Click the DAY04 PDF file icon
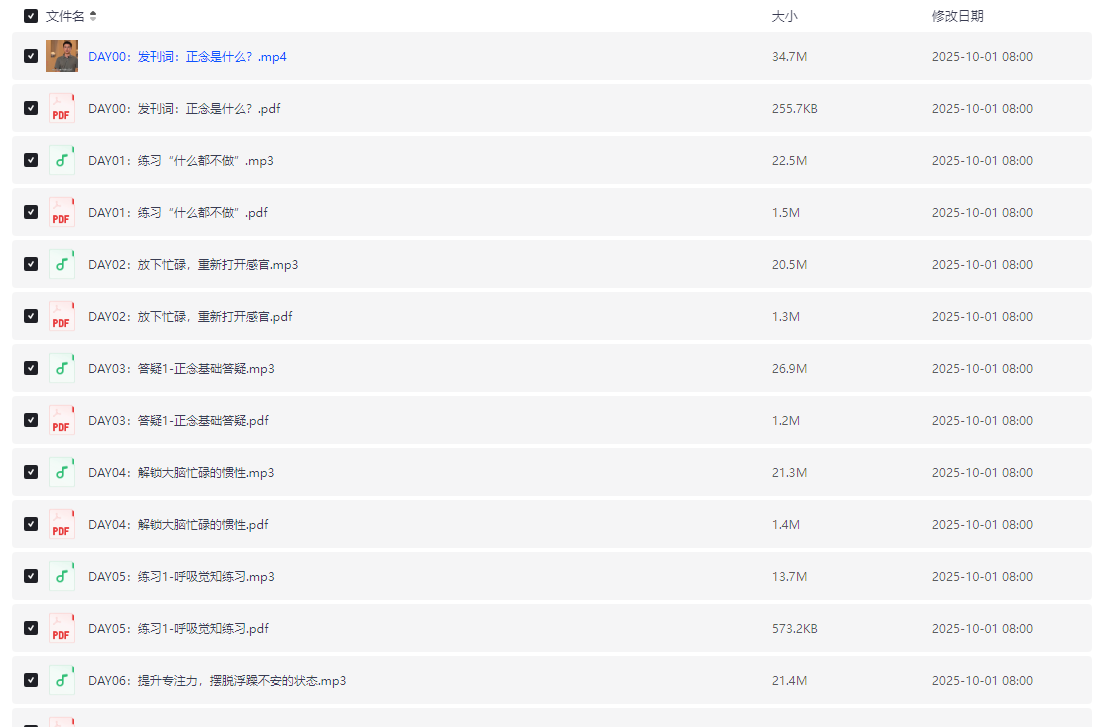 point(61,524)
